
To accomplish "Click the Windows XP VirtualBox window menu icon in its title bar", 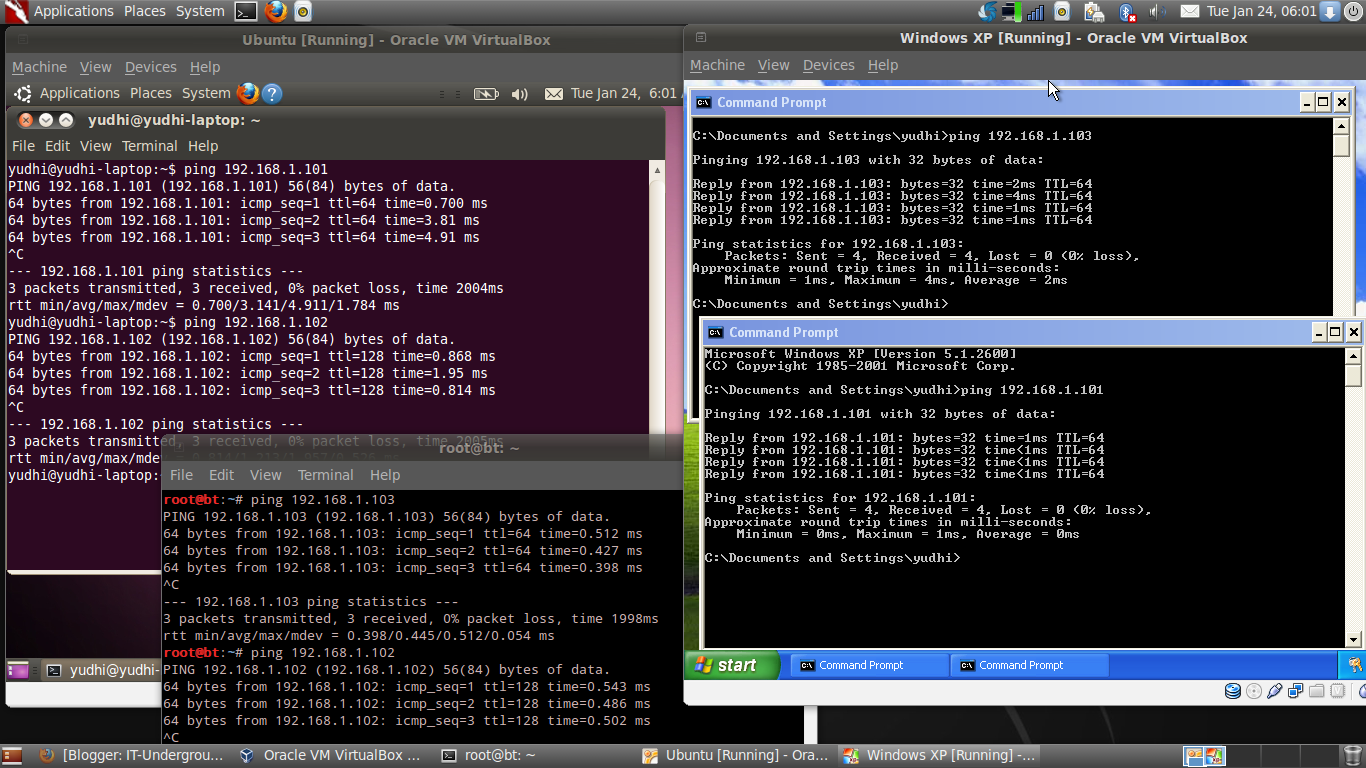I will coord(701,38).
